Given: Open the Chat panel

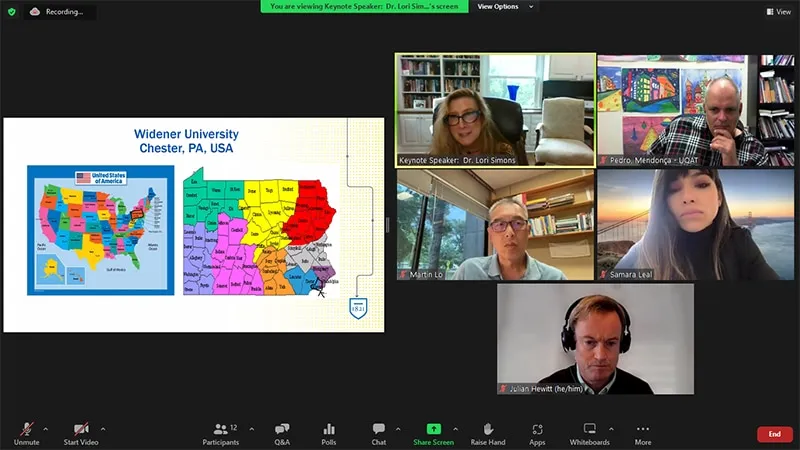Looking at the screenshot, I should [x=379, y=431].
